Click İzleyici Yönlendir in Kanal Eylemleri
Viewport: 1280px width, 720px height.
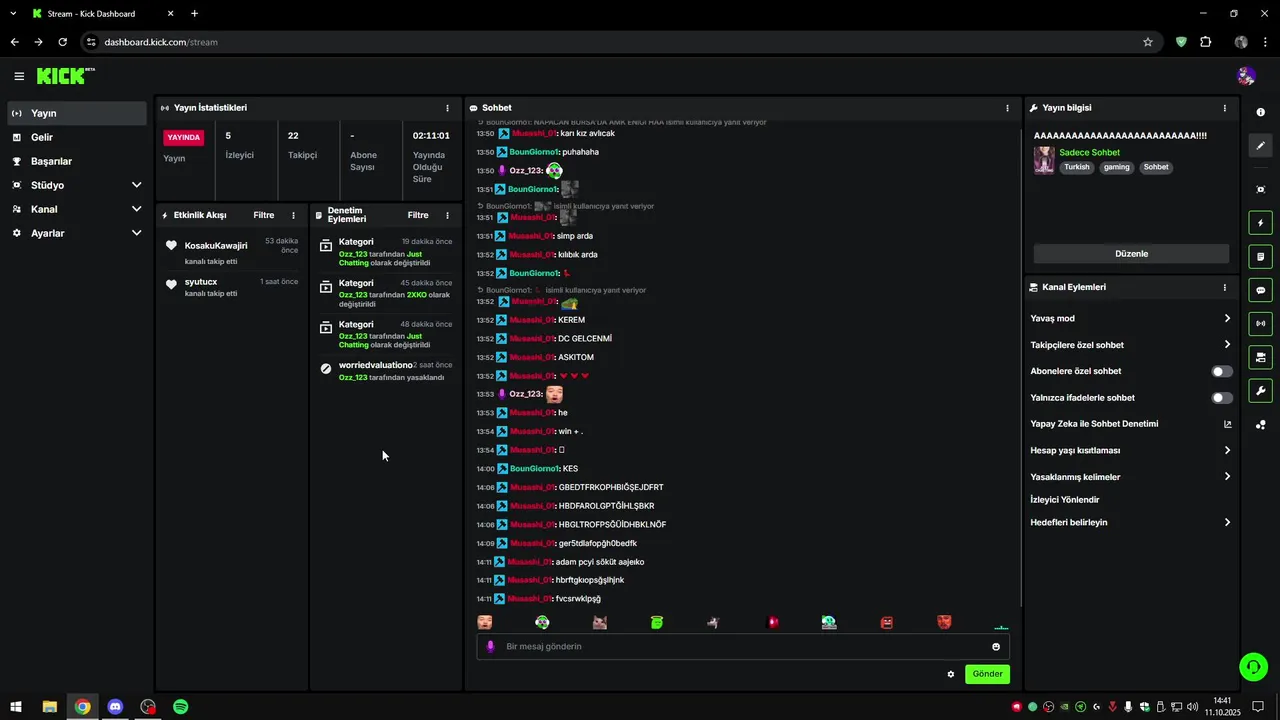[1065, 500]
